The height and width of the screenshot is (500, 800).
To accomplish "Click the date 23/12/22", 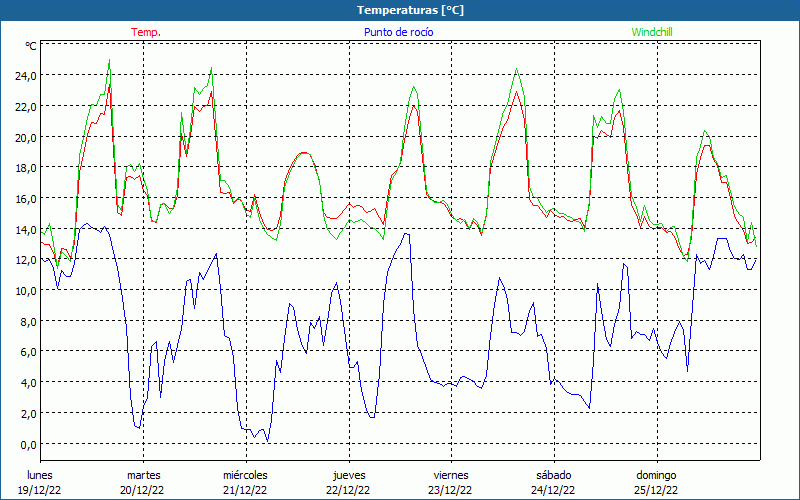I will (450, 490).
